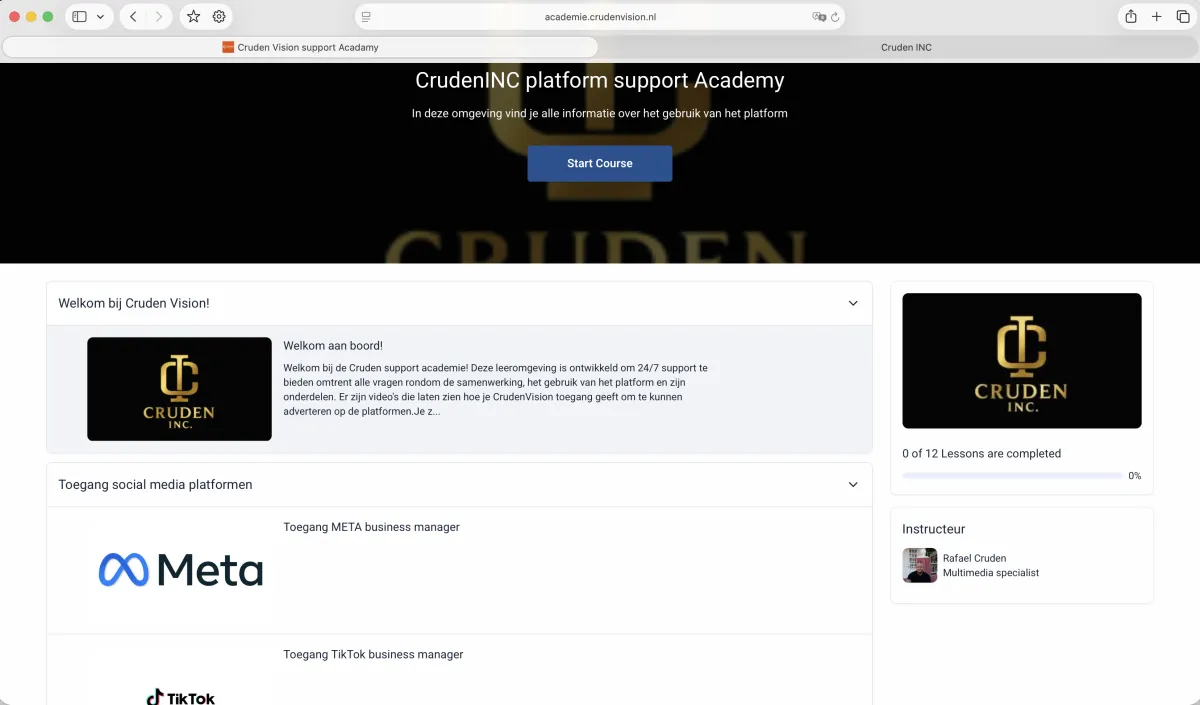Open Toegang TikTok business manager lesson
This screenshot has height=705, width=1200.
coord(373,654)
